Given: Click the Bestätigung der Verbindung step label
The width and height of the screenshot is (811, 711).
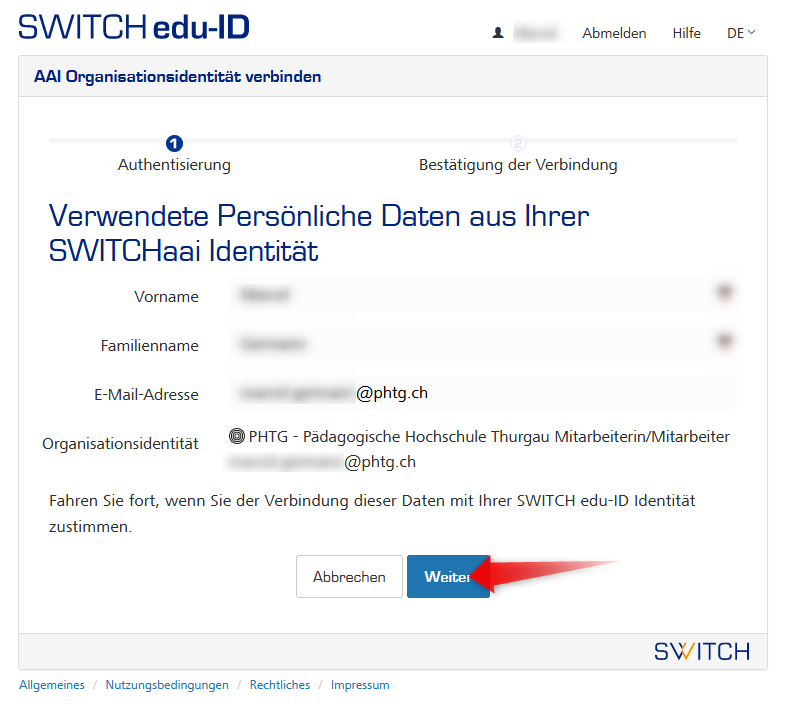Looking at the screenshot, I should click(x=518, y=165).
